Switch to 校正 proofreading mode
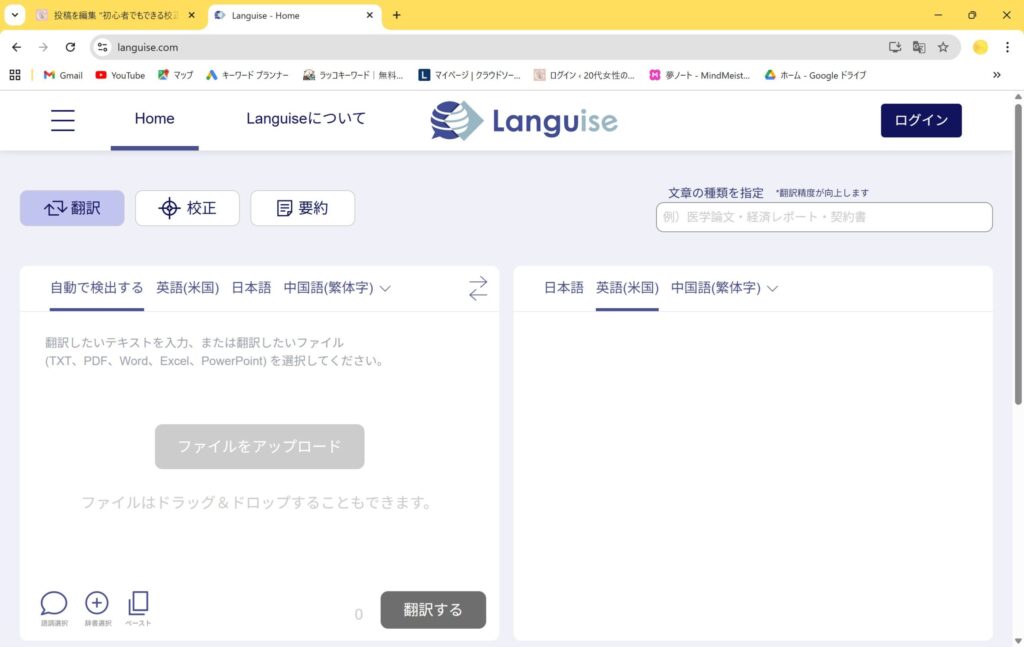The width and height of the screenshot is (1024, 647). [x=187, y=208]
